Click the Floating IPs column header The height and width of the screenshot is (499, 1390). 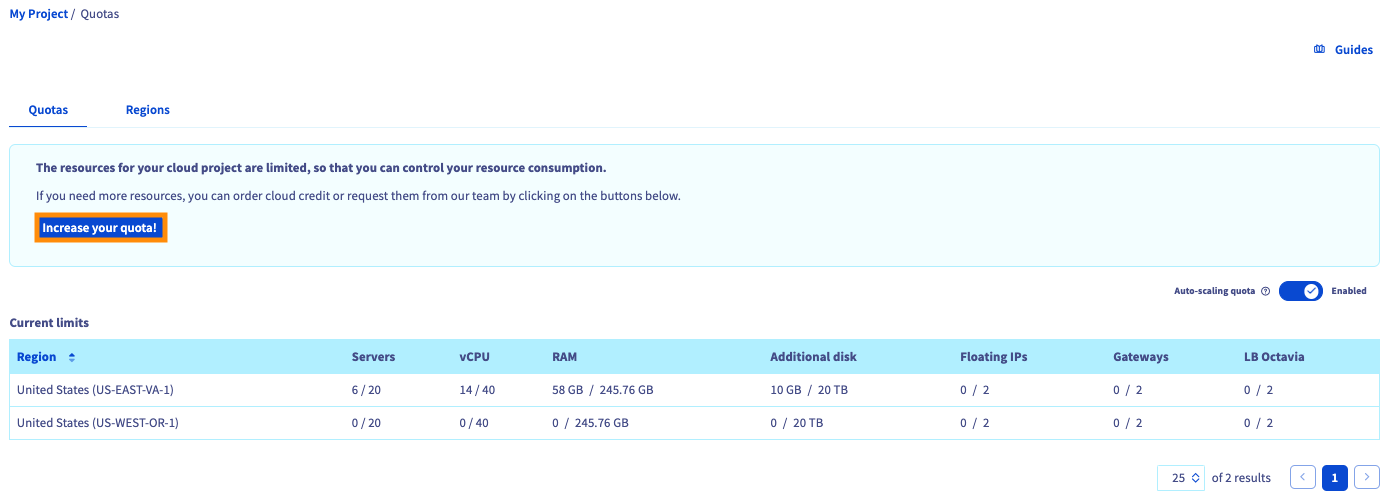pyautogui.click(x=994, y=357)
